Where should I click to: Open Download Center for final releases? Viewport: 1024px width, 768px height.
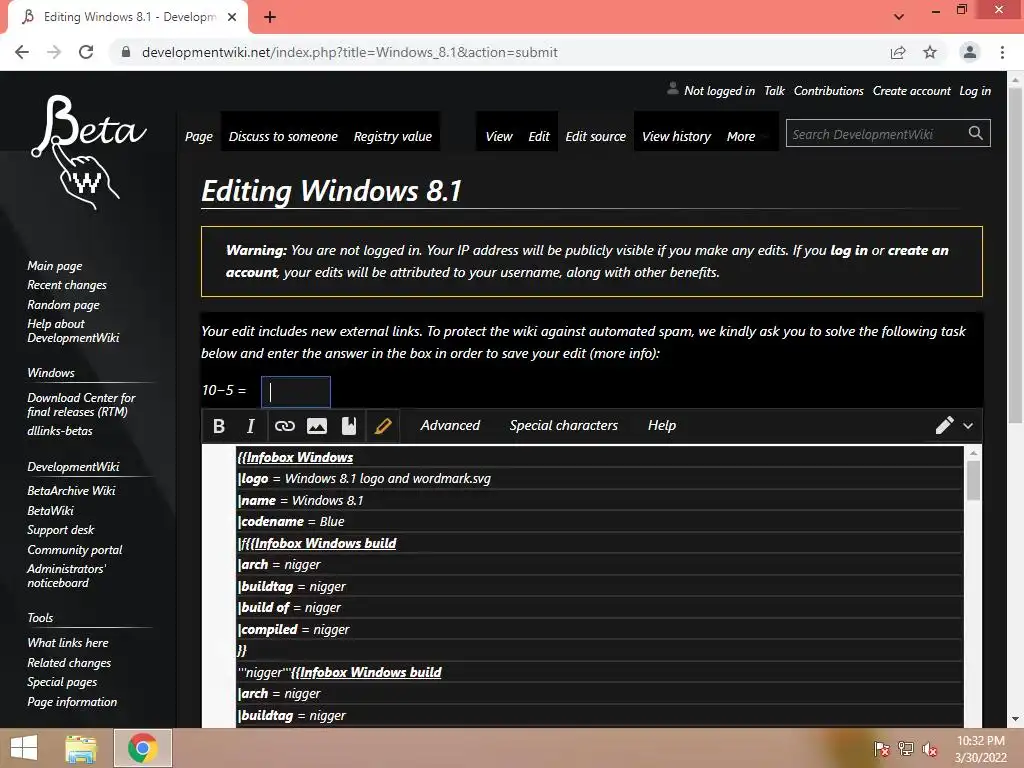pos(81,405)
